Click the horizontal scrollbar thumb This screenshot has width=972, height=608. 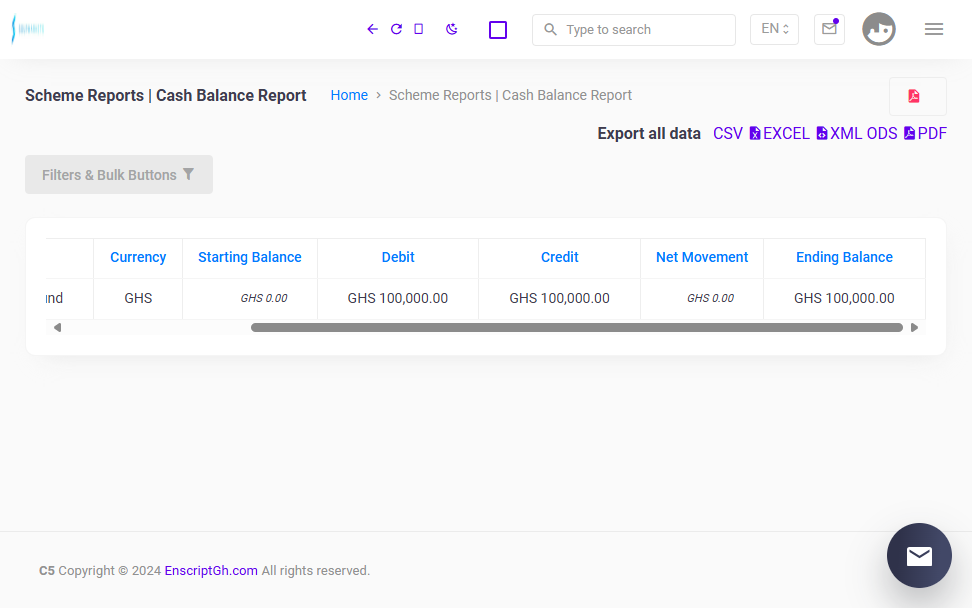pos(577,327)
